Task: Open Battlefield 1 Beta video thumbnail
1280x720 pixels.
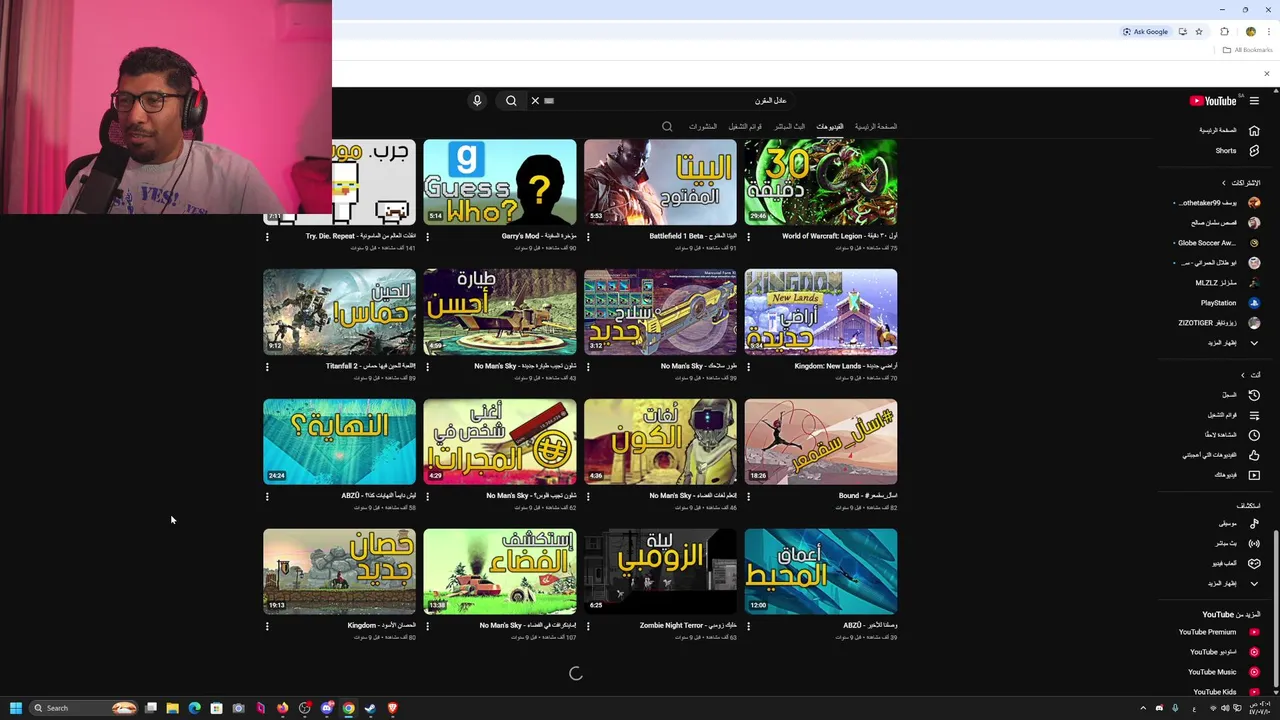Action: click(660, 182)
